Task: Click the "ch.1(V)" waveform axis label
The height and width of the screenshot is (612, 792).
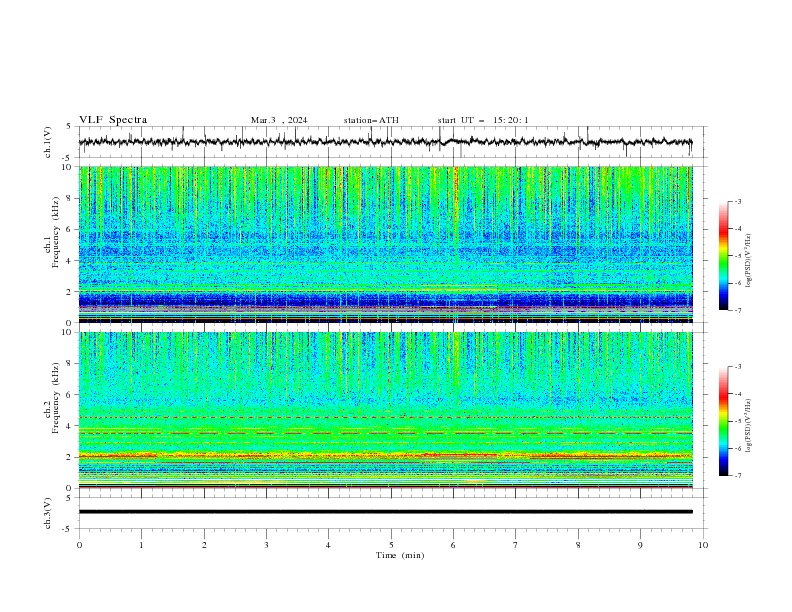Action: pos(48,142)
